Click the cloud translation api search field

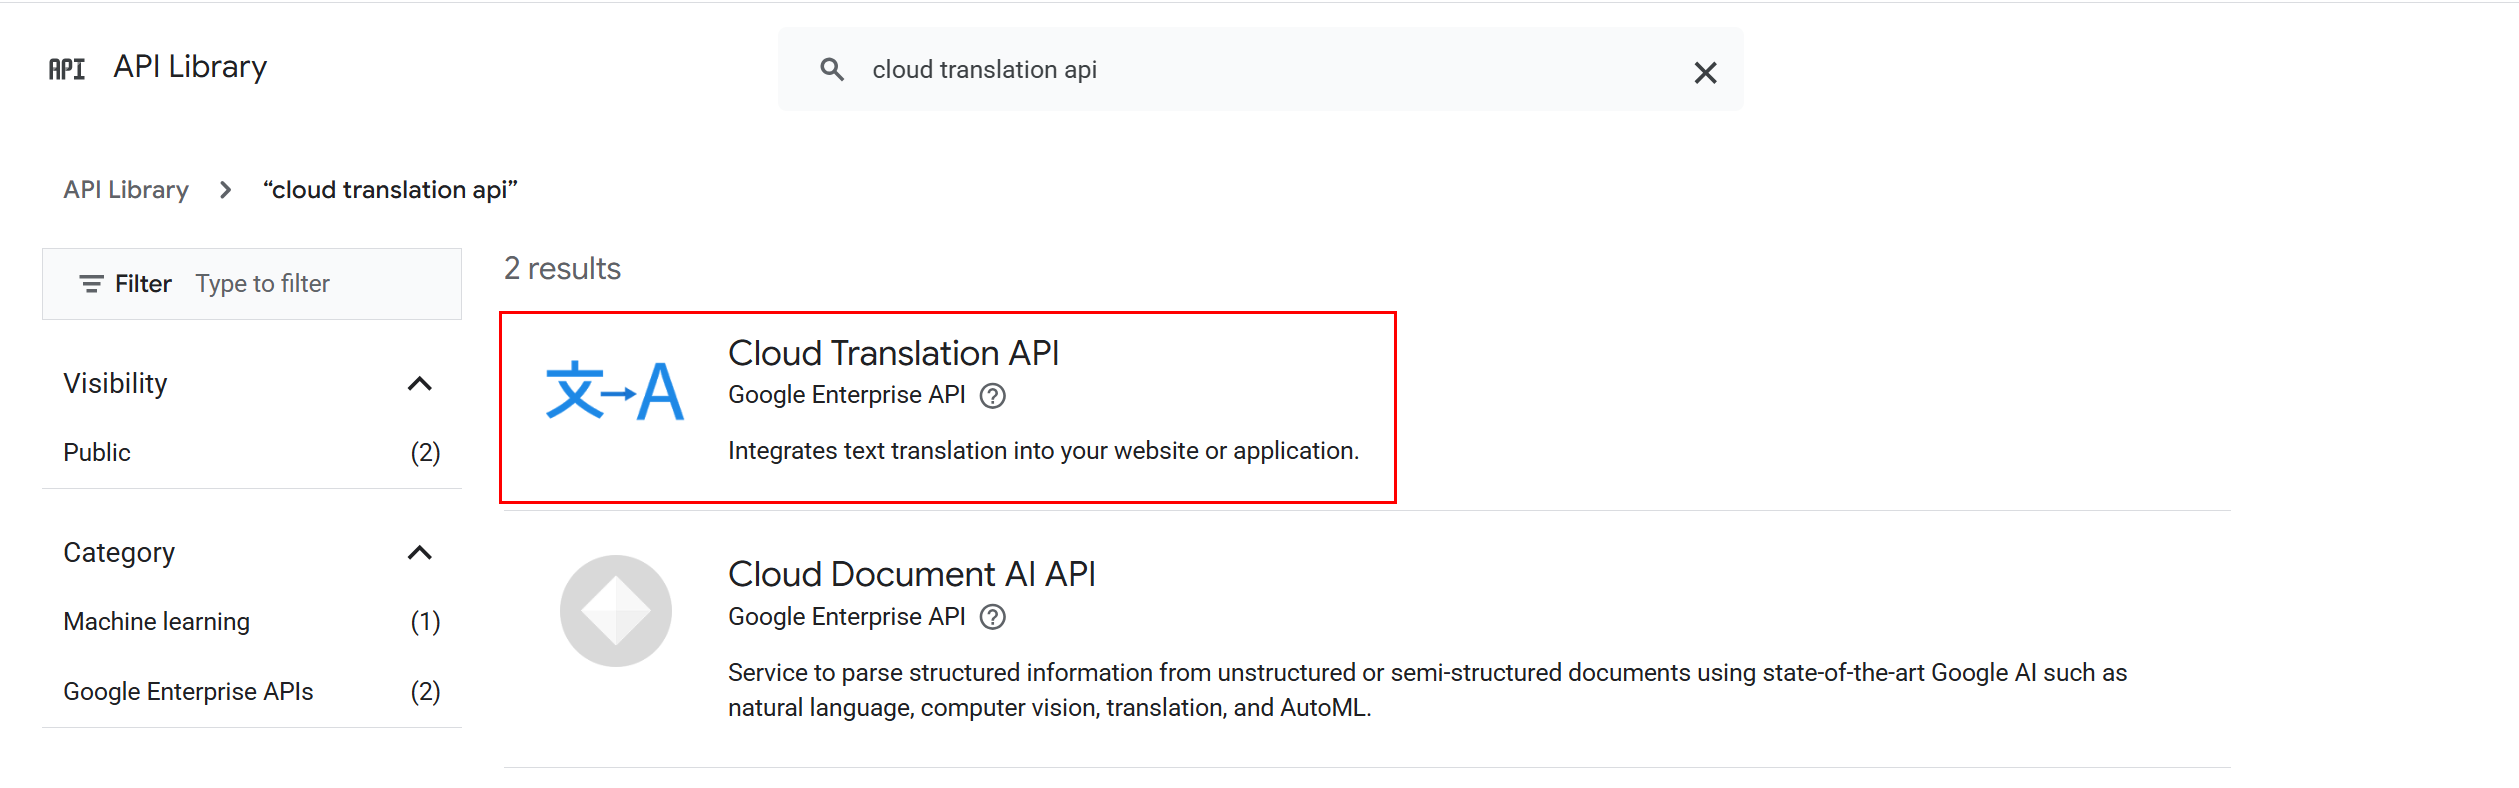pyautogui.click(x=1260, y=69)
